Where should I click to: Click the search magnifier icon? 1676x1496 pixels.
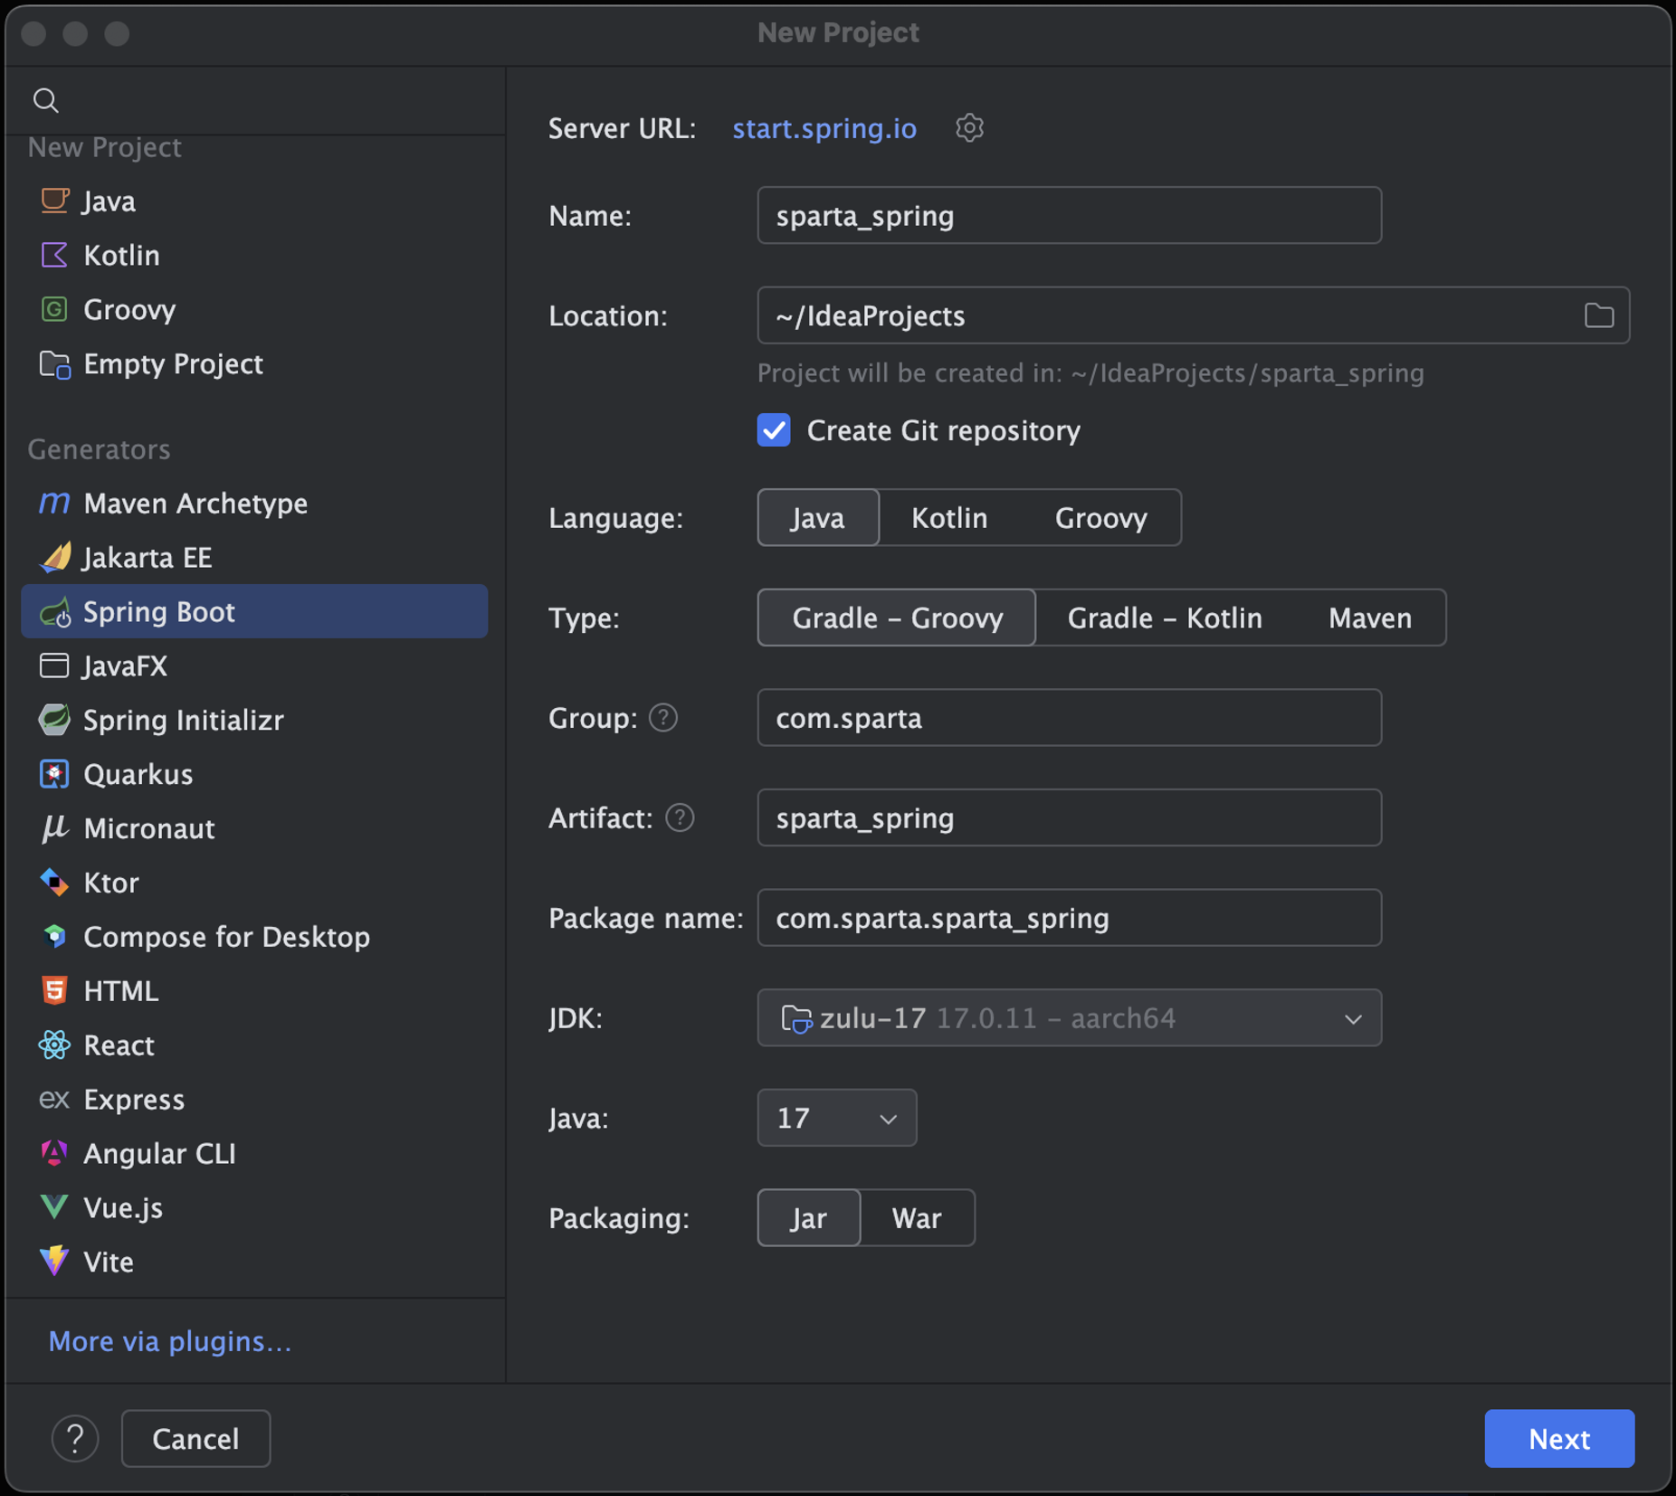click(x=46, y=100)
